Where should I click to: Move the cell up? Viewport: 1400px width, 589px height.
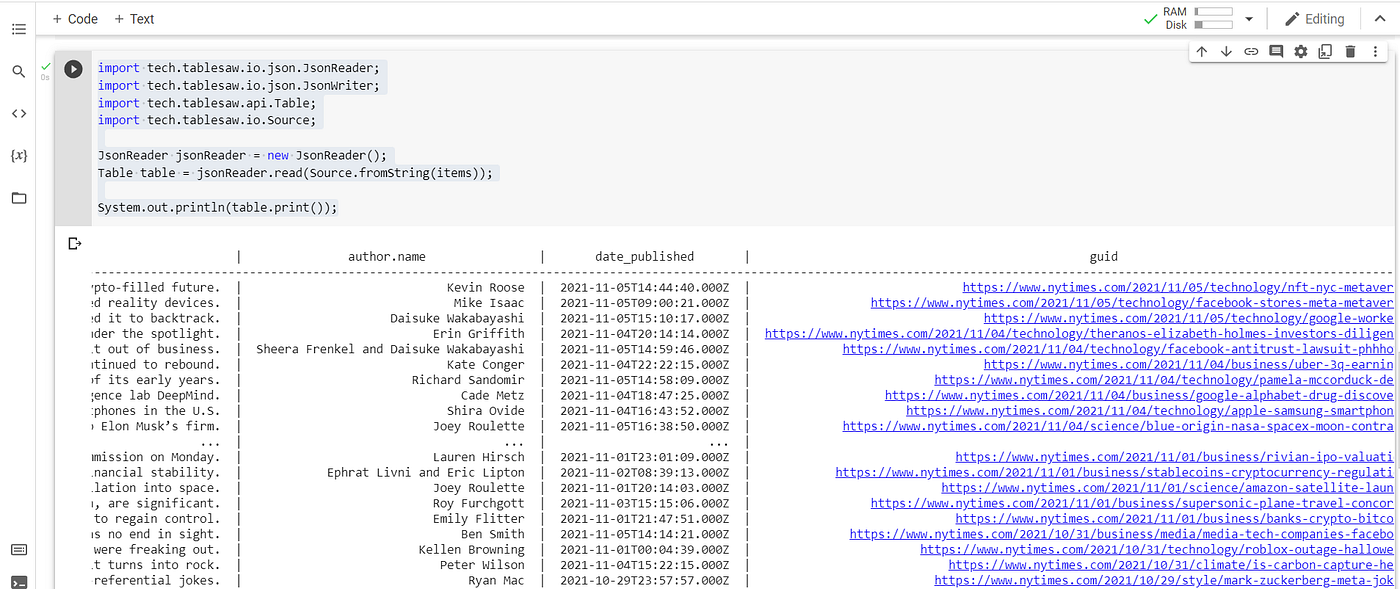tap(1201, 50)
